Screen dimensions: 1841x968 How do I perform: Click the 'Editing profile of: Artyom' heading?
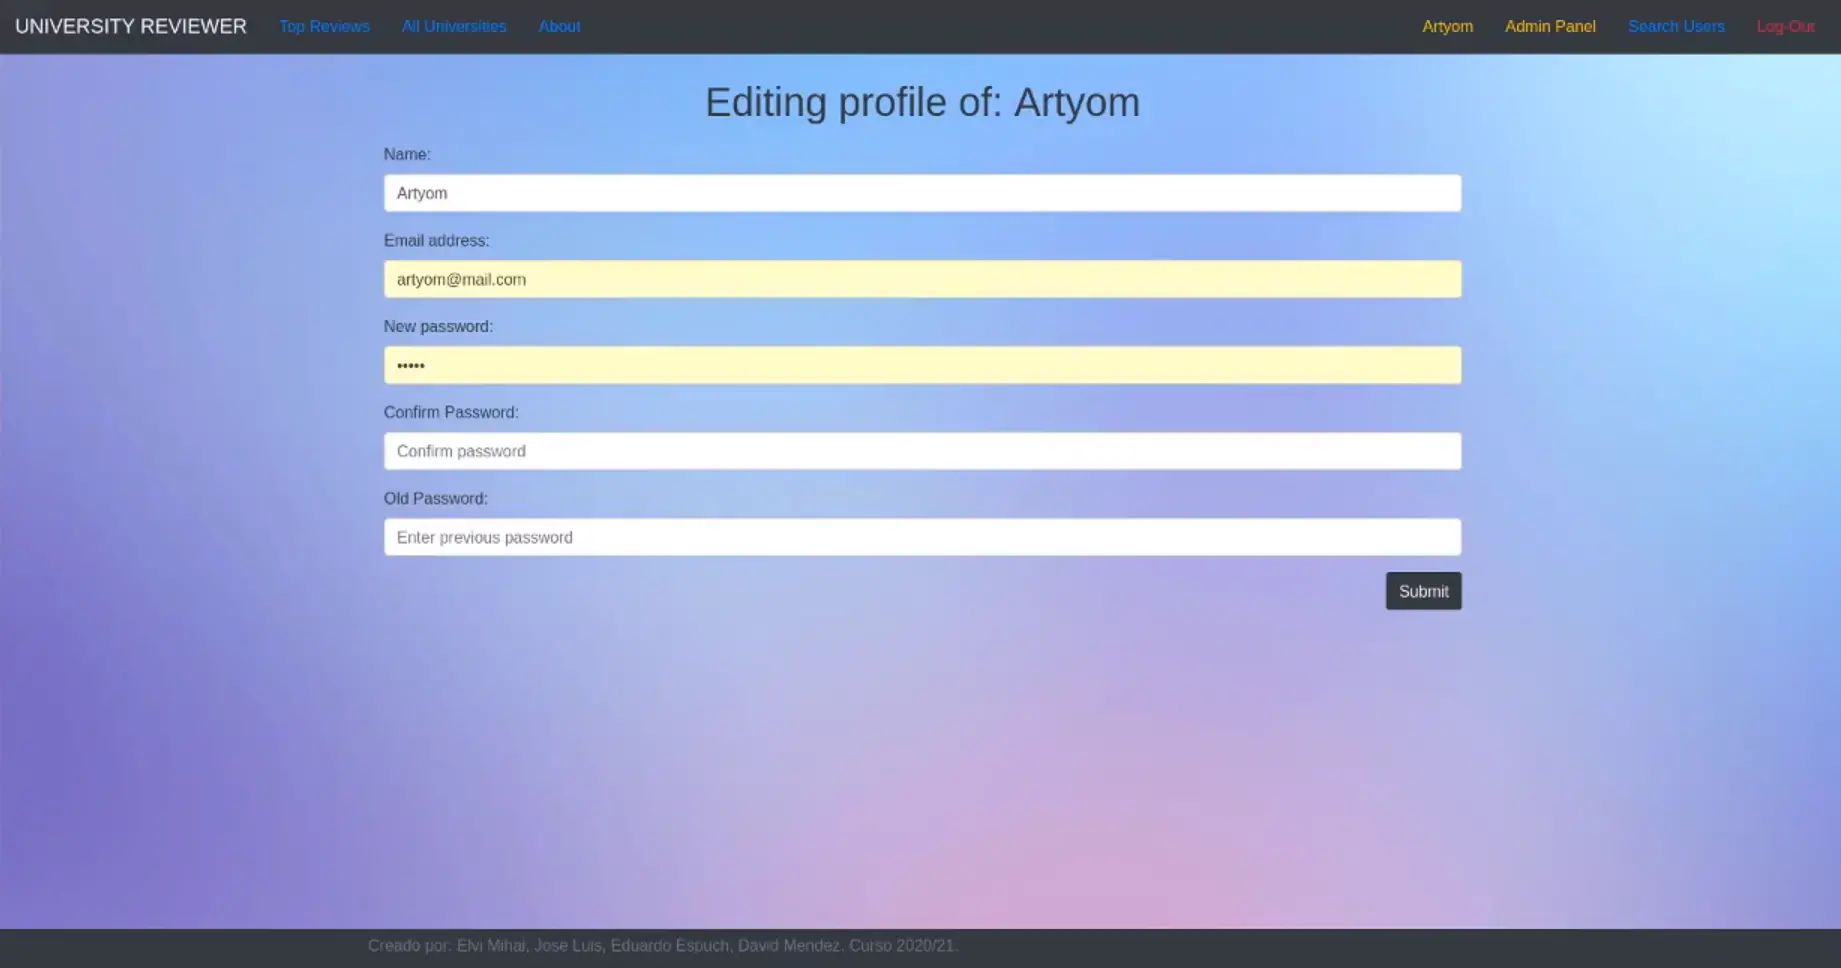[x=922, y=102]
